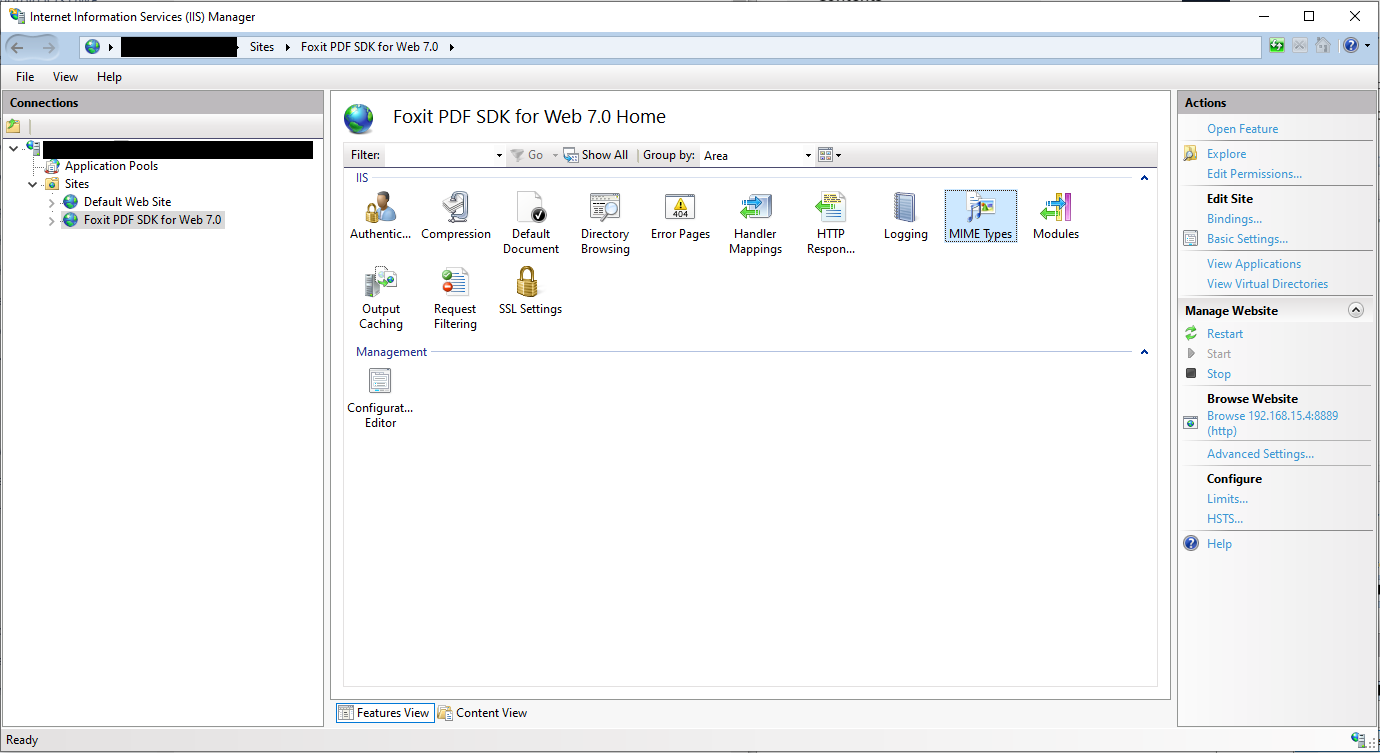Switch to Content View tab
This screenshot has width=1380, height=753.
pos(482,713)
